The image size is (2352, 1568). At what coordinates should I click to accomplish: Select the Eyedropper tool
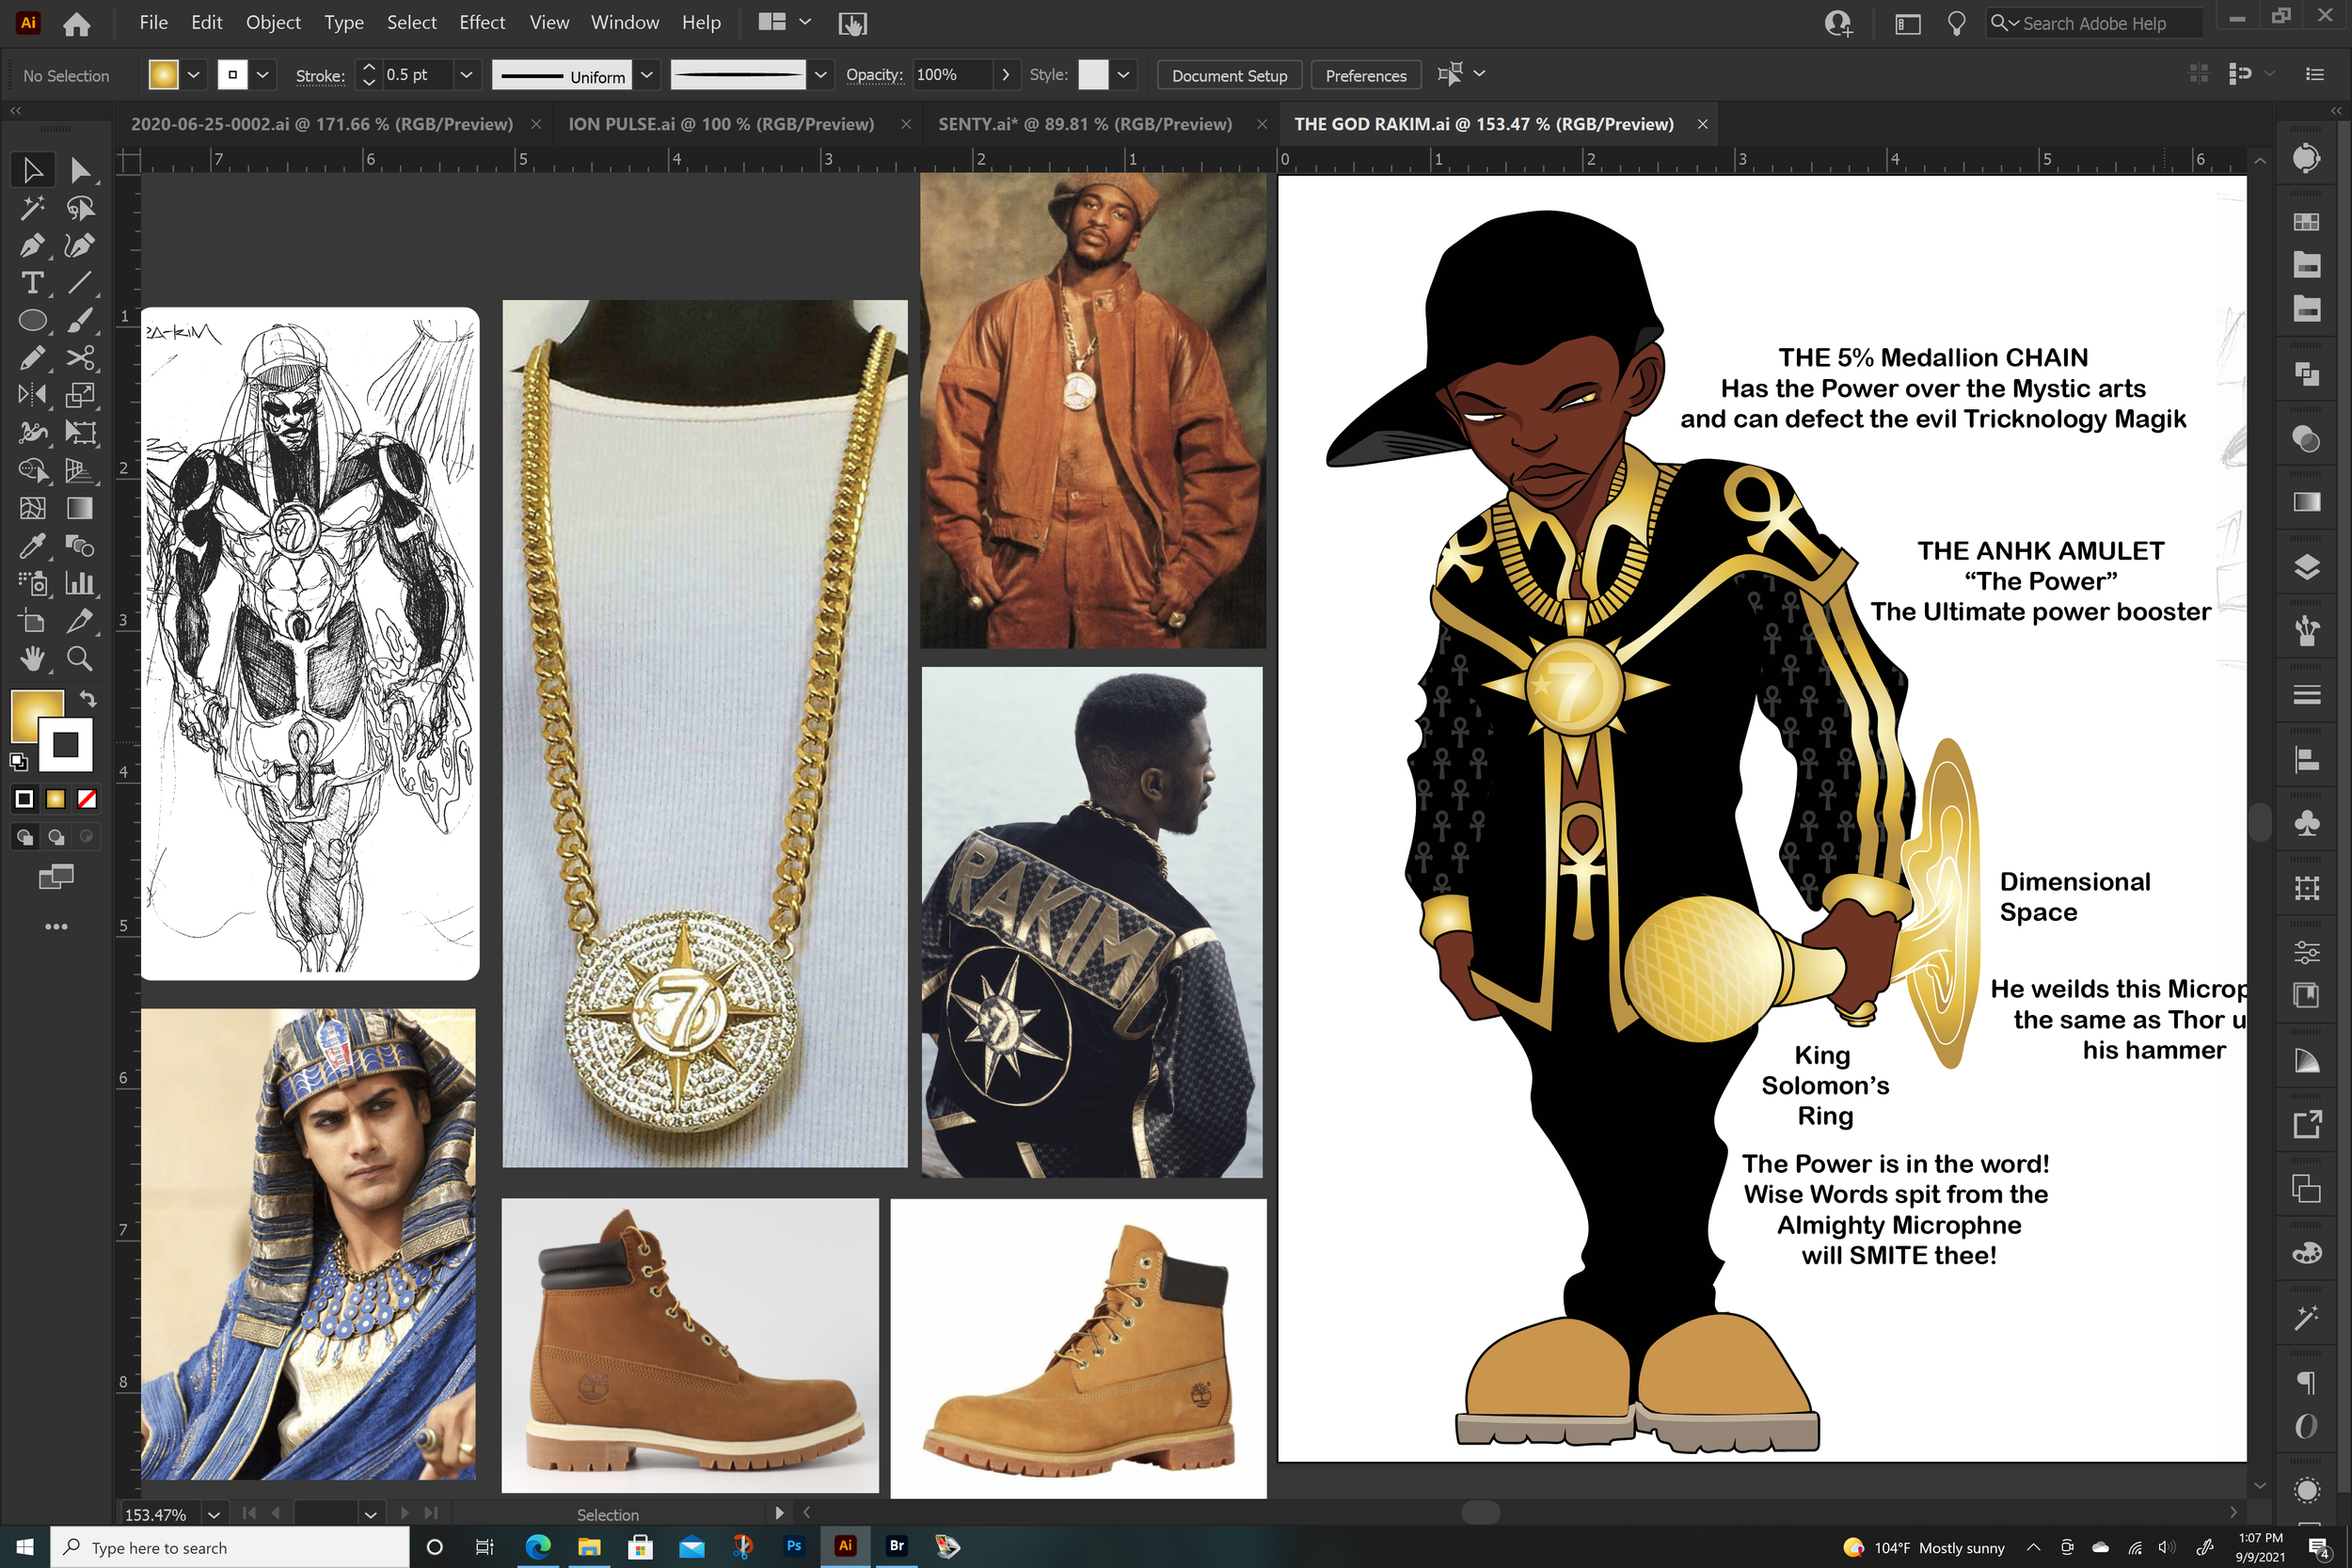click(x=32, y=546)
